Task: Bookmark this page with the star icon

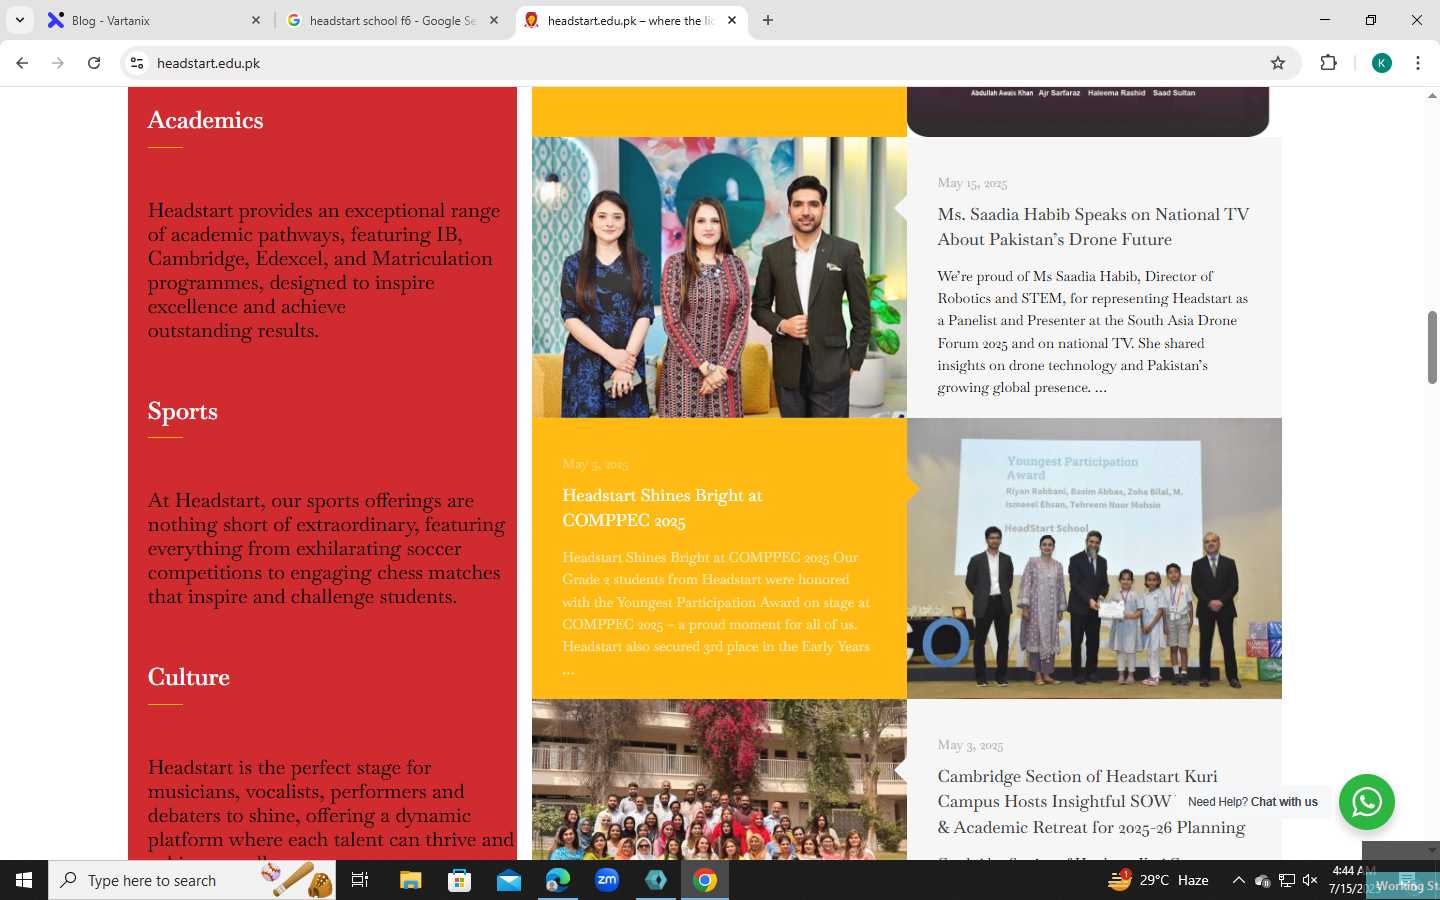Action: click(x=1278, y=63)
